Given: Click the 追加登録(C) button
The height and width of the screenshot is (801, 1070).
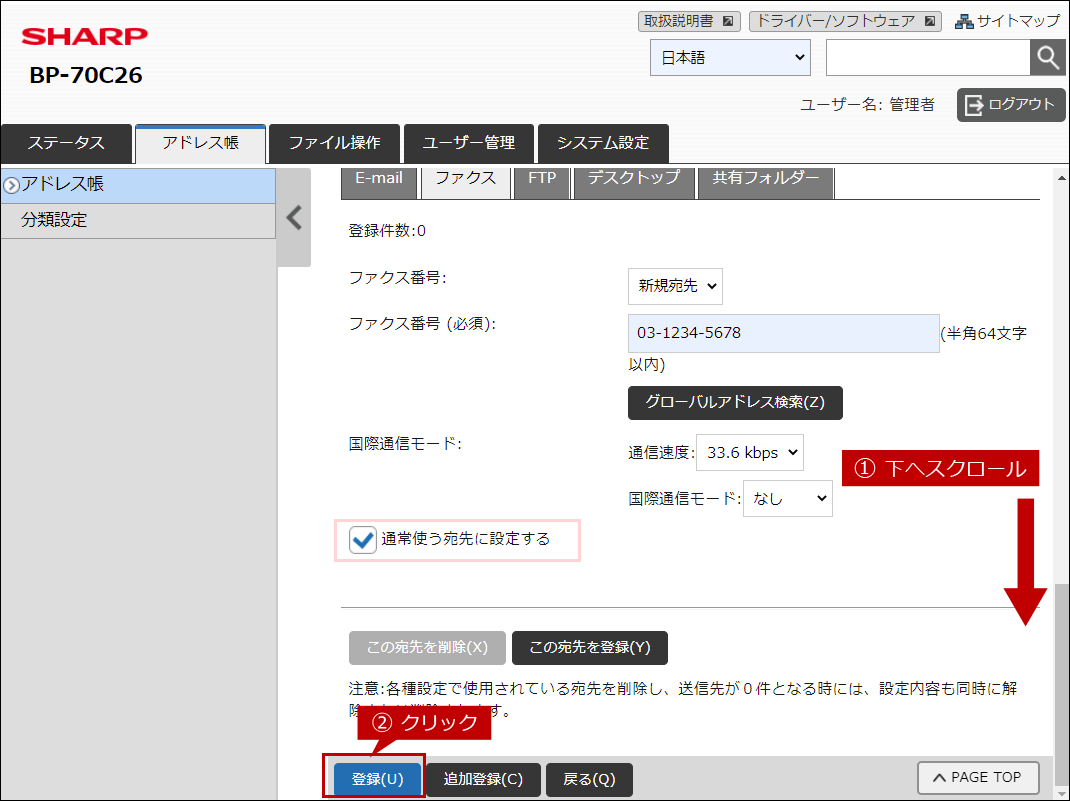Looking at the screenshot, I should pyautogui.click(x=483, y=779).
